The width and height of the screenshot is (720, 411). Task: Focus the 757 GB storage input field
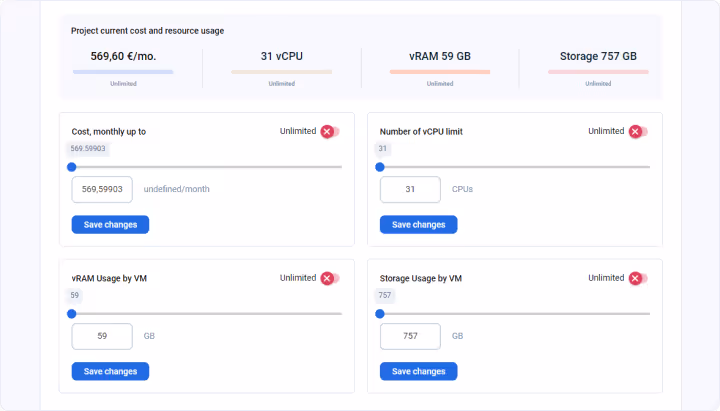click(410, 336)
